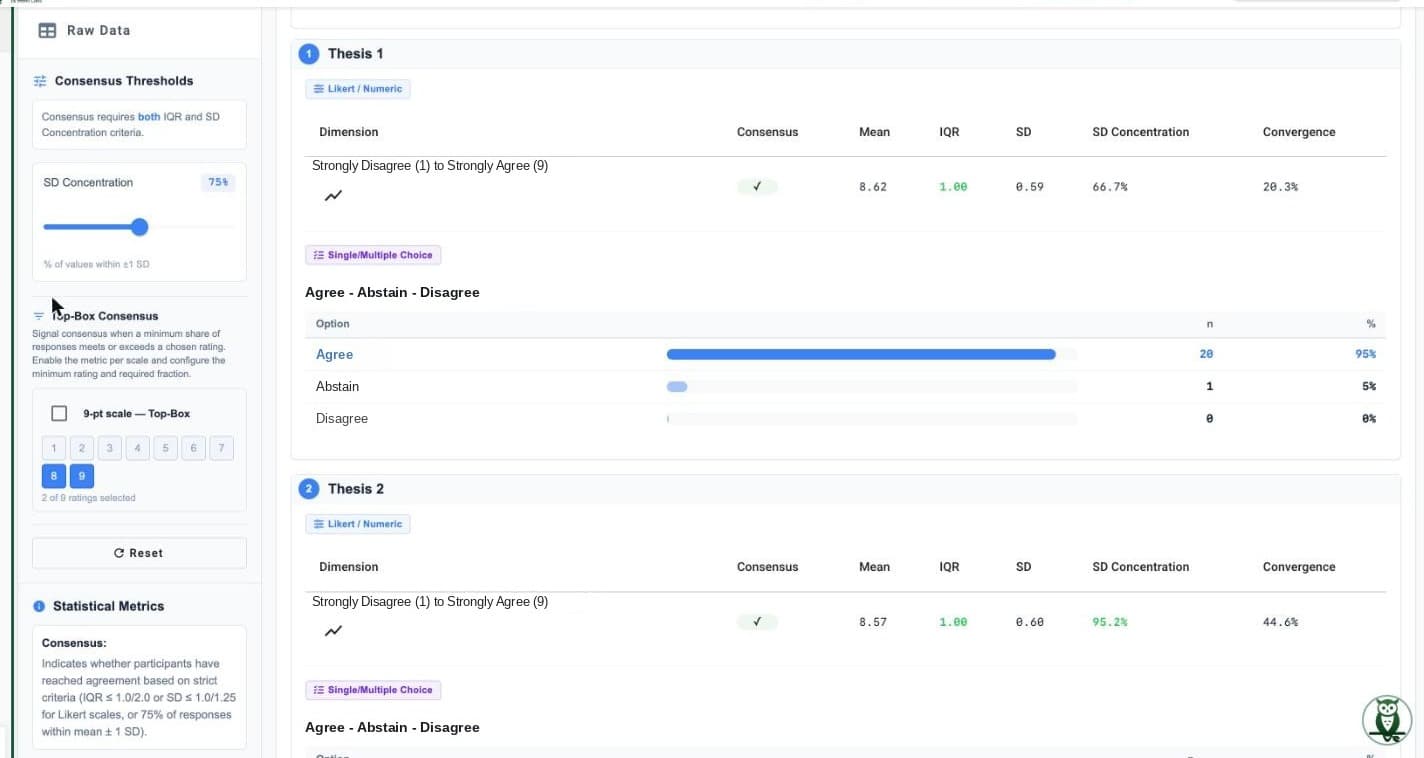
Task: Click the Convergence value 20.3%
Action: pyautogui.click(x=1281, y=187)
